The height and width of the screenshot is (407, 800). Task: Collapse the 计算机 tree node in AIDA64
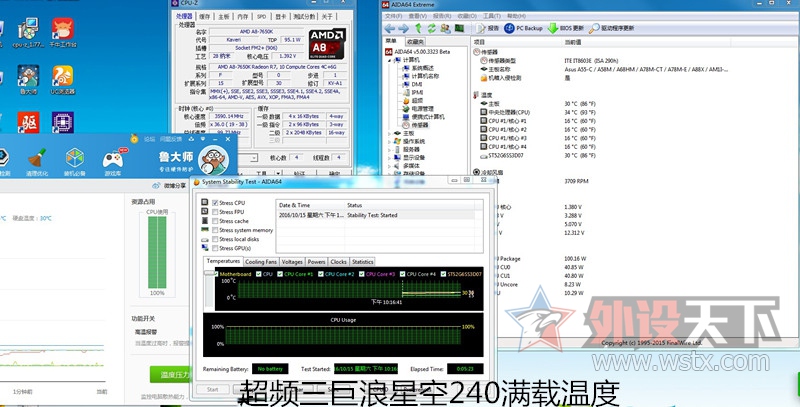(390, 60)
